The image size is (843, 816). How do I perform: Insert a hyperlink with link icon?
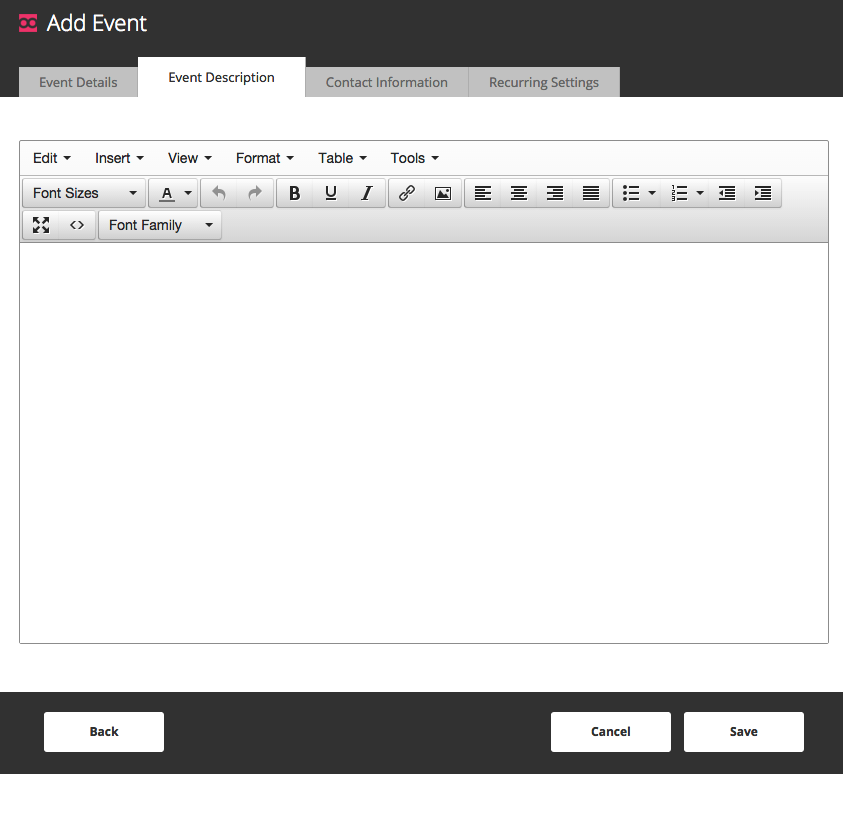(406, 193)
